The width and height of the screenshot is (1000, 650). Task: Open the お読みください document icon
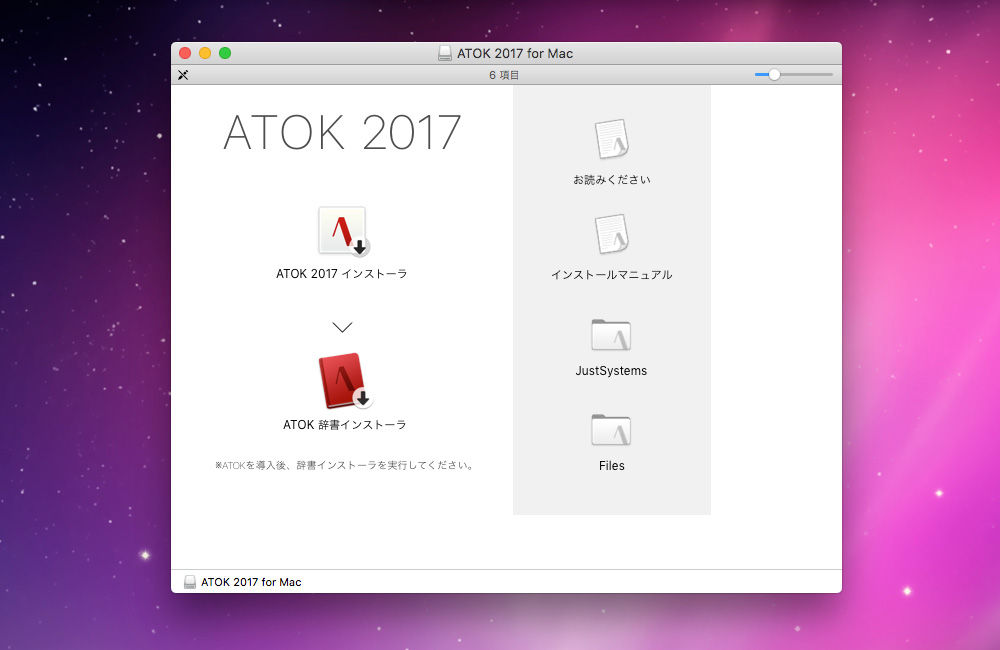click(612, 138)
